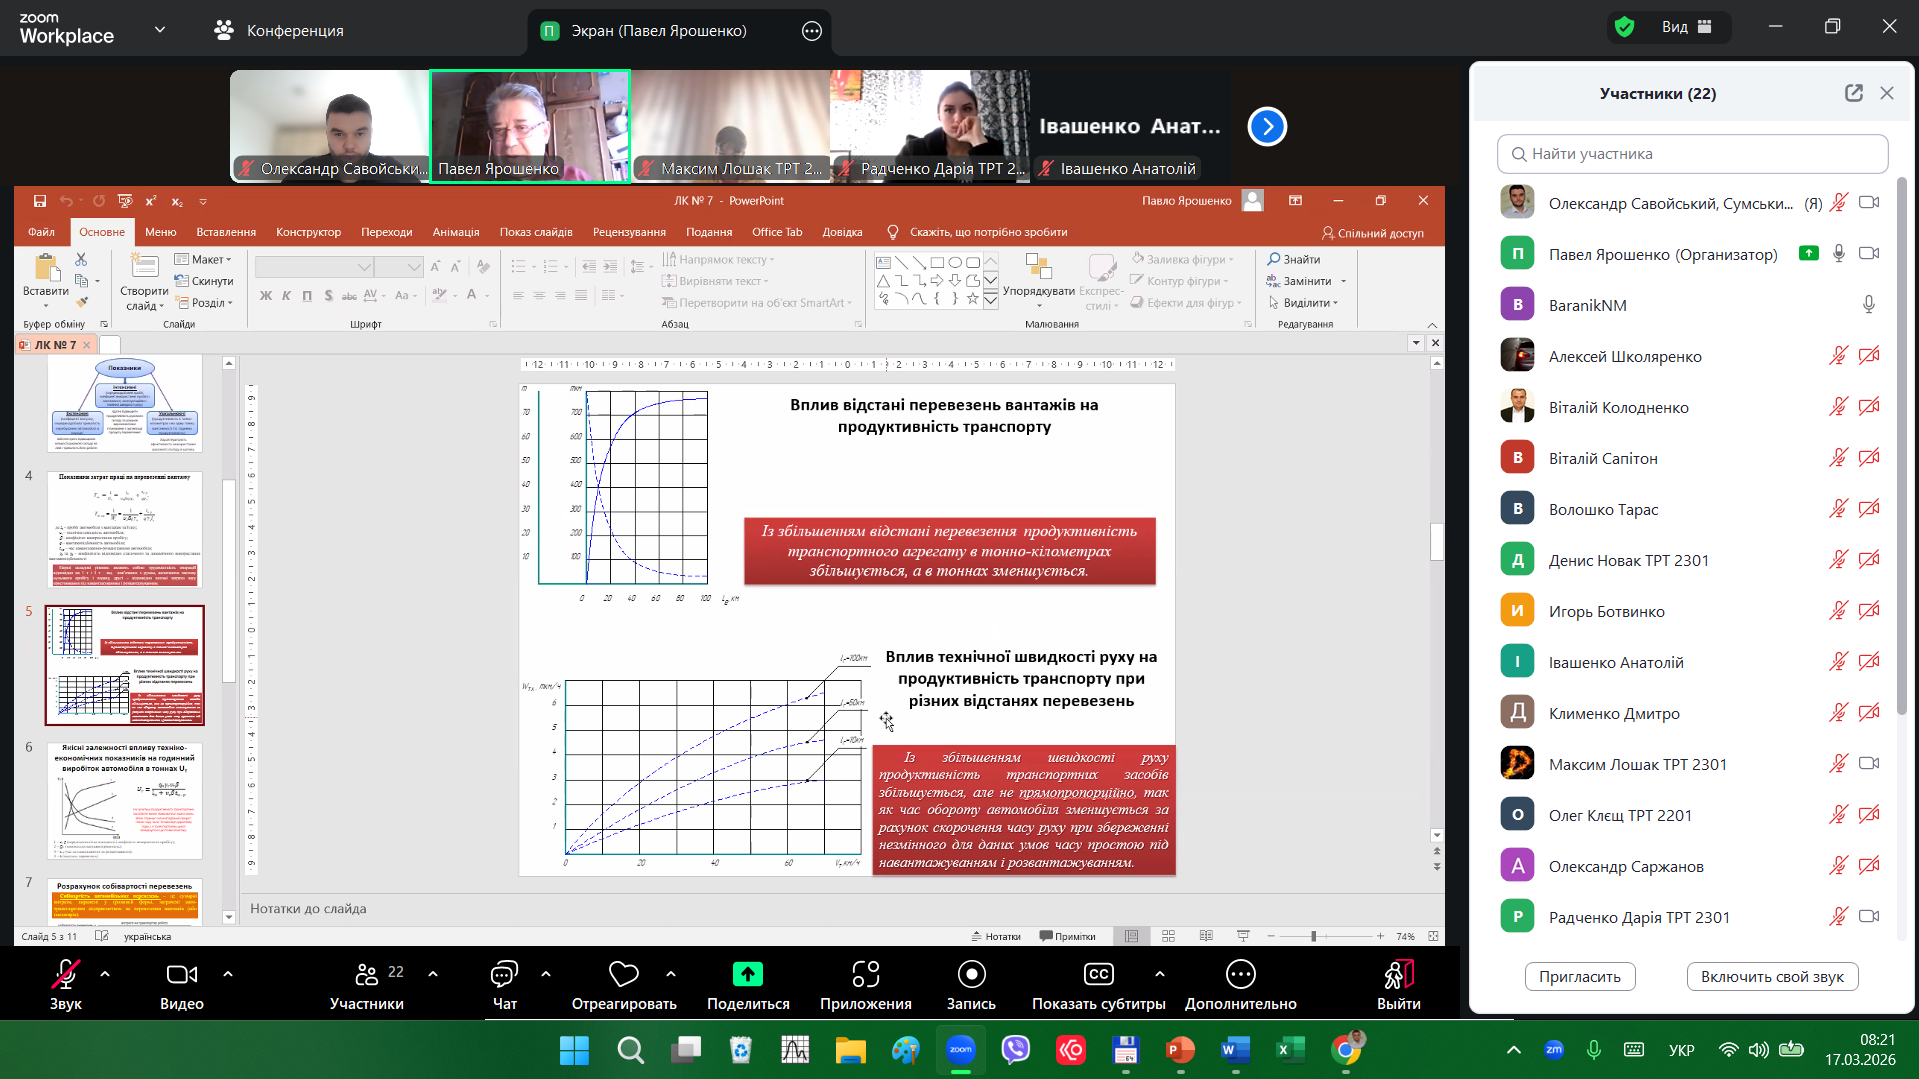1919x1079 pixels.
Task: Switch to the Conference tab in Zoom
Action: (x=279, y=31)
